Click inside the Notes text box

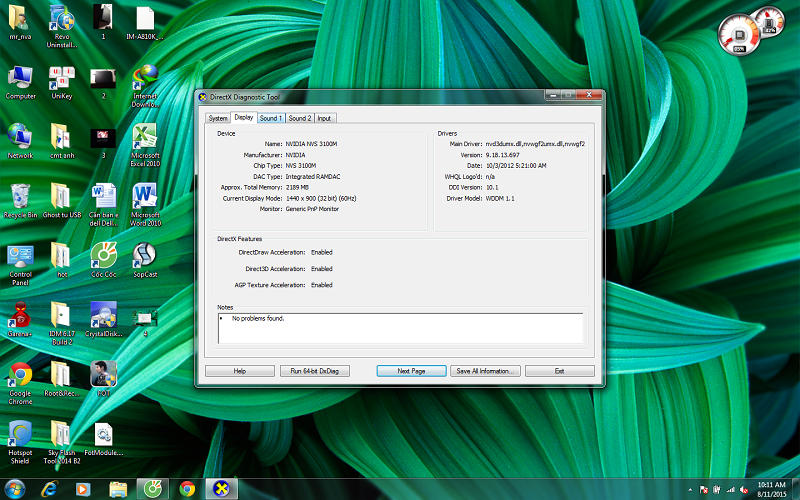tap(400, 329)
